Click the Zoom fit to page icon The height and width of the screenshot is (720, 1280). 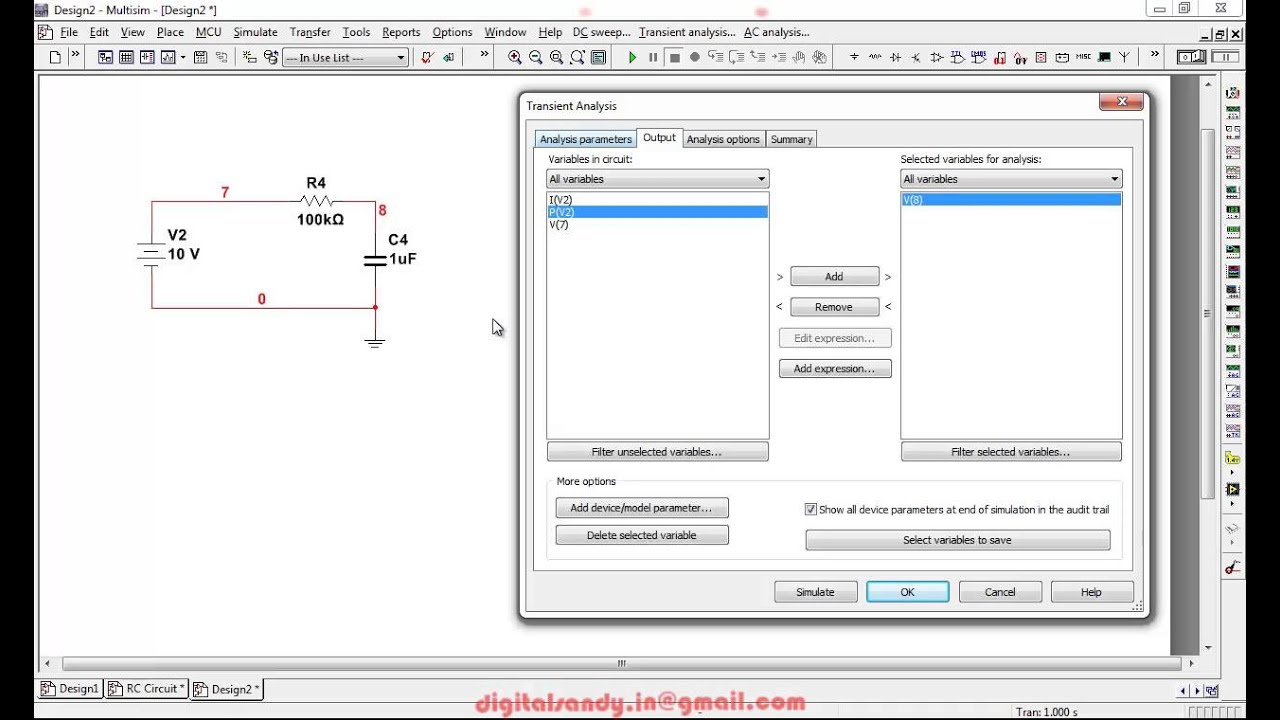click(577, 58)
